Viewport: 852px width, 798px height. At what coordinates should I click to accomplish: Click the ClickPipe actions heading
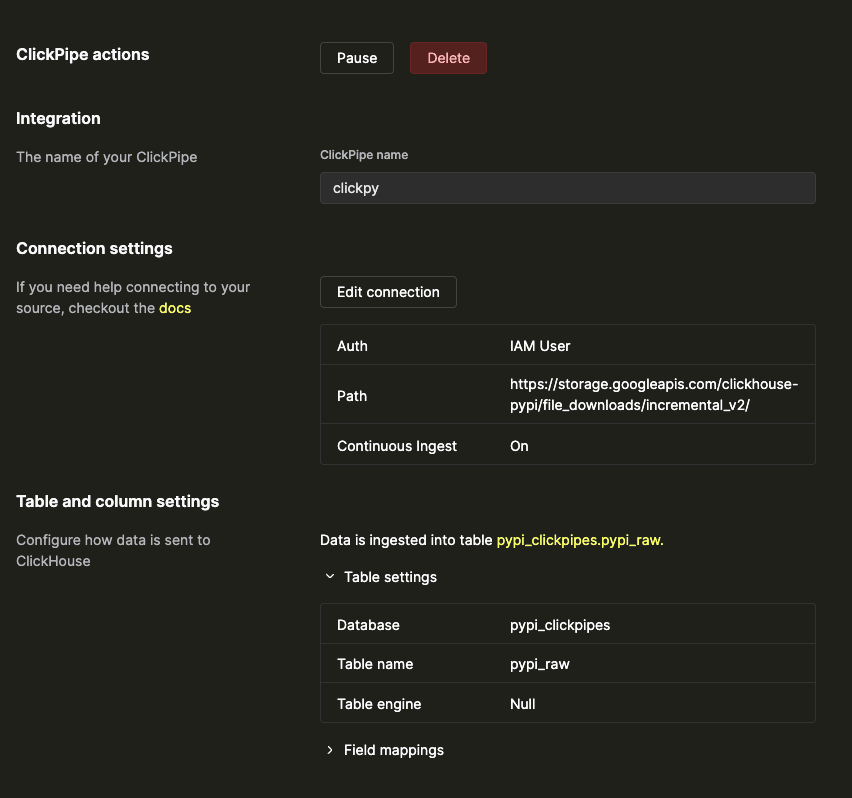pos(83,55)
